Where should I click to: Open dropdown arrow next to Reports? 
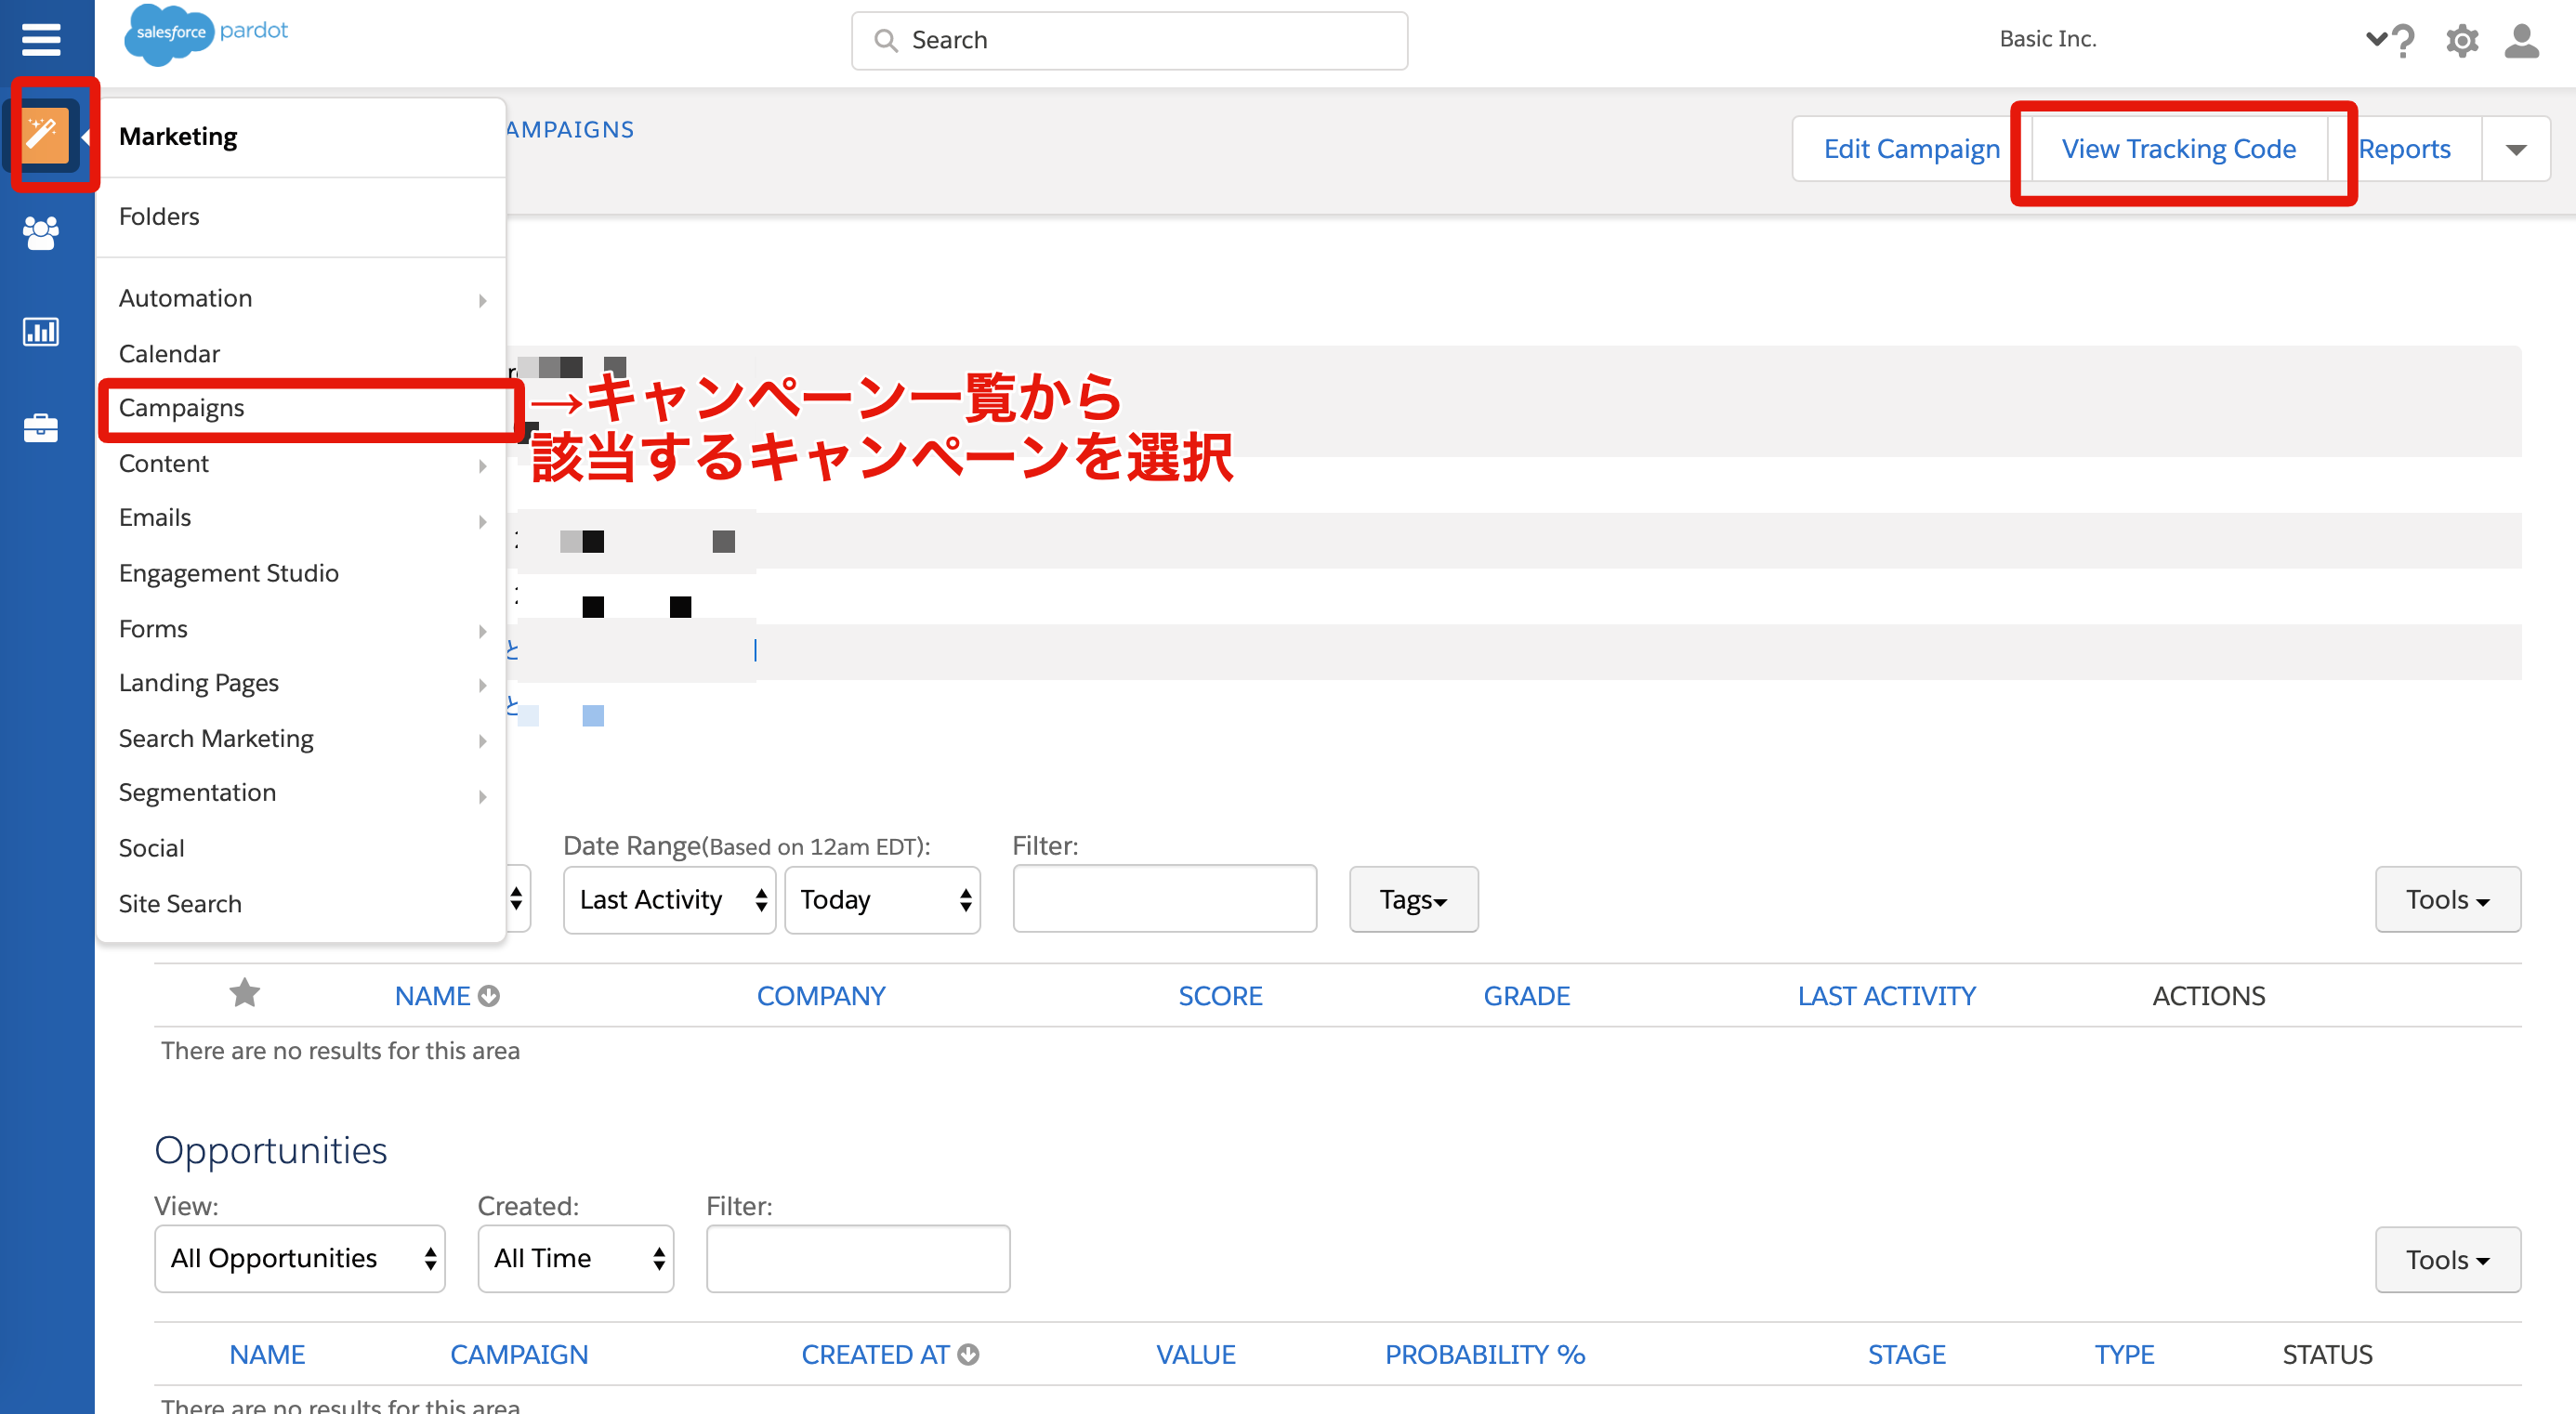(2516, 149)
